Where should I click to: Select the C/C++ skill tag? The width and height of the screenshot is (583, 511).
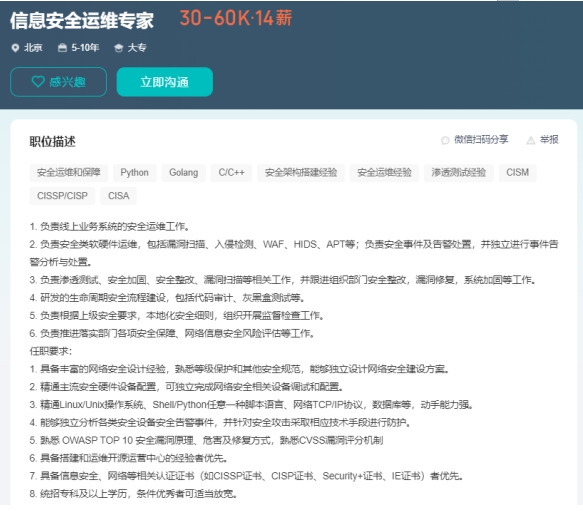tap(231, 173)
